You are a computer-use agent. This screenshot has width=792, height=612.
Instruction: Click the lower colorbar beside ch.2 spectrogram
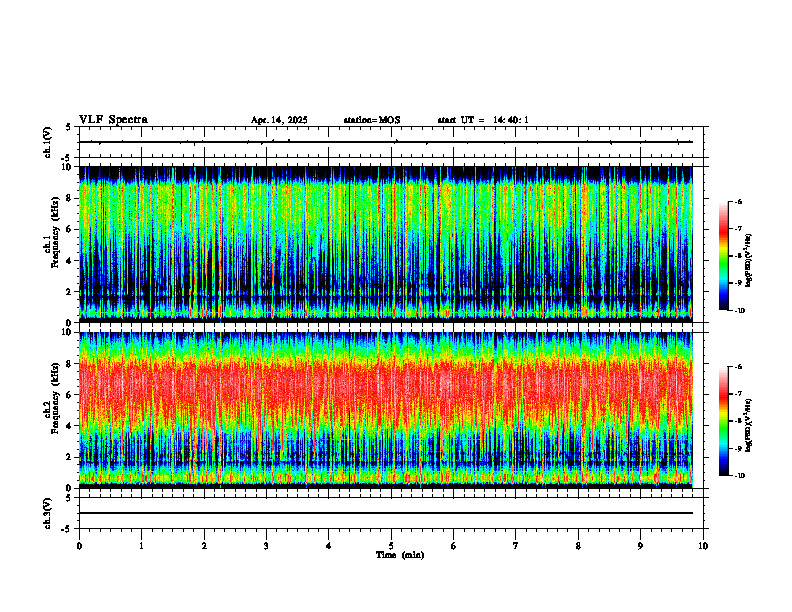pos(724,421)
